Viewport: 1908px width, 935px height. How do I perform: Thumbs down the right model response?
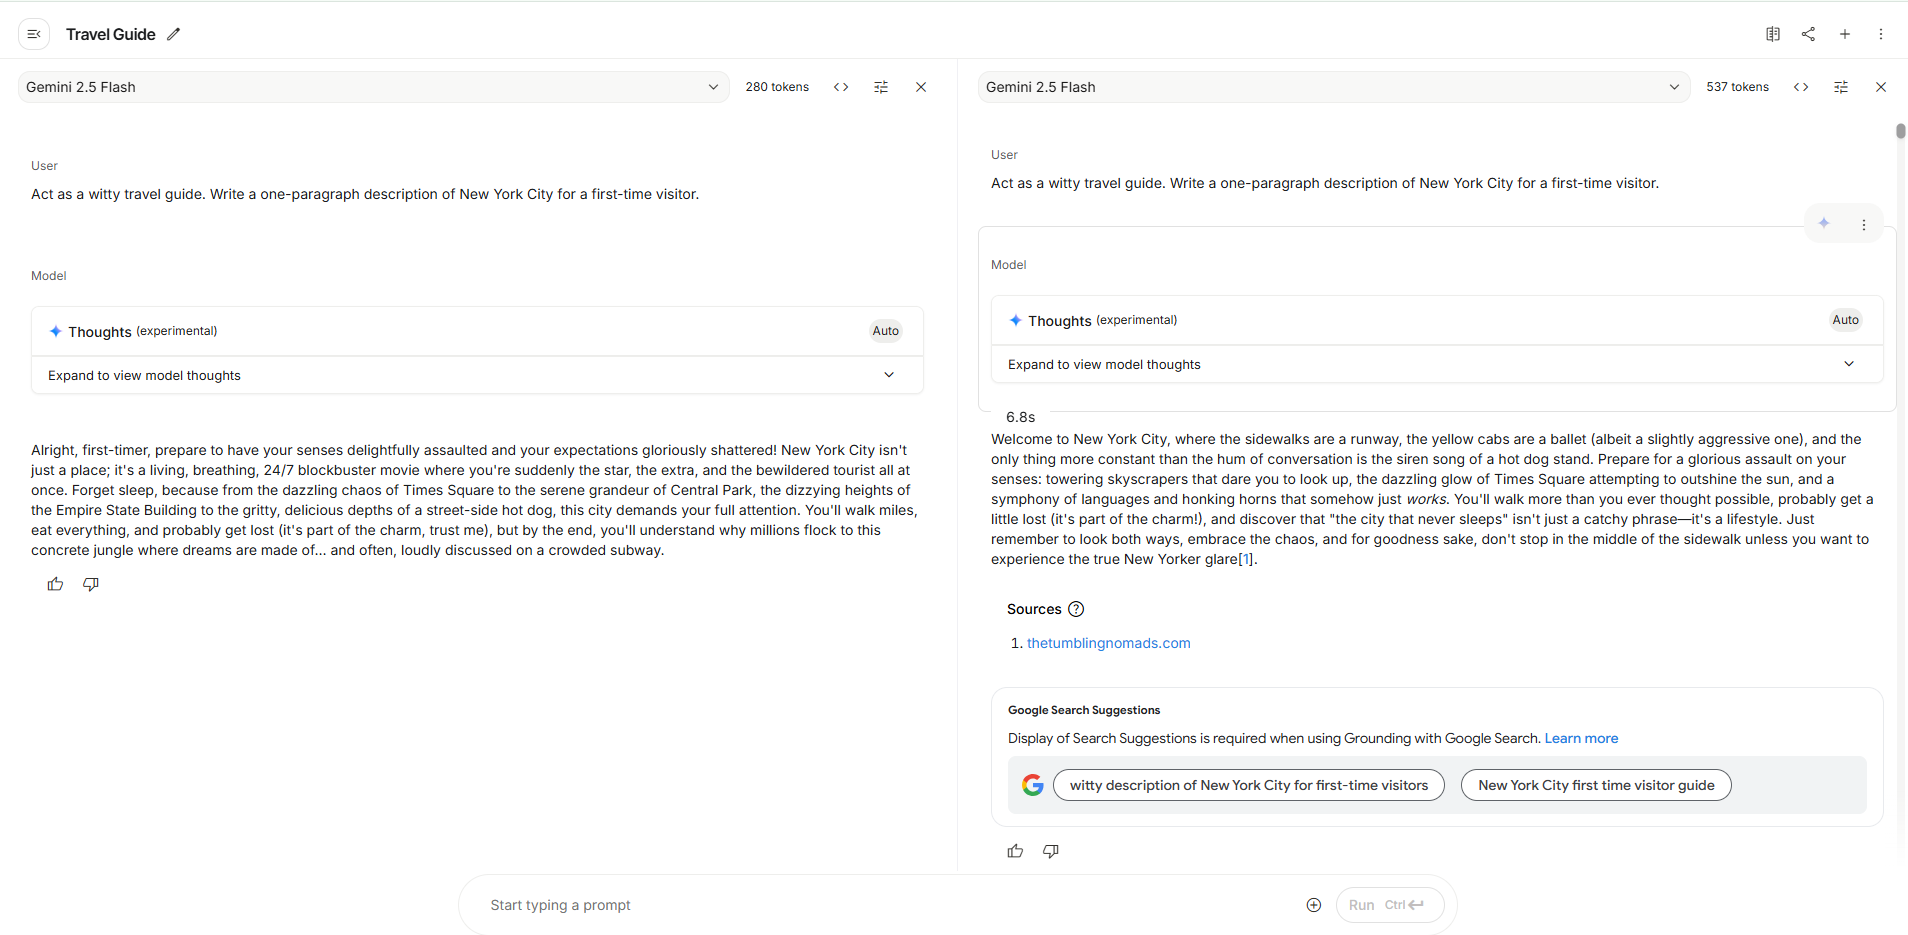[x=1051, y=851]
